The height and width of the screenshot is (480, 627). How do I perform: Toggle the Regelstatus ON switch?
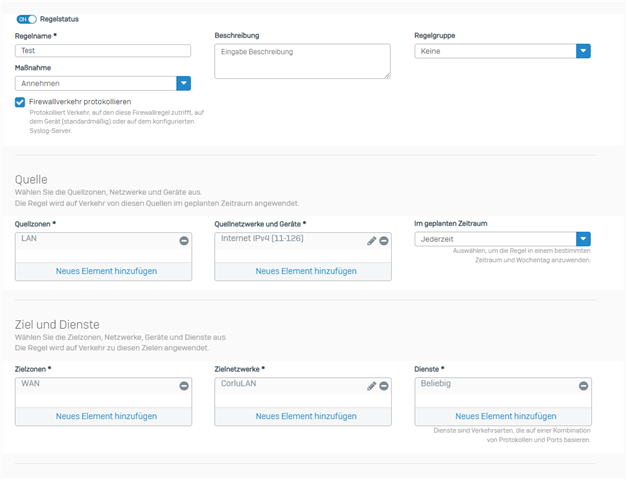coord(26,19)
